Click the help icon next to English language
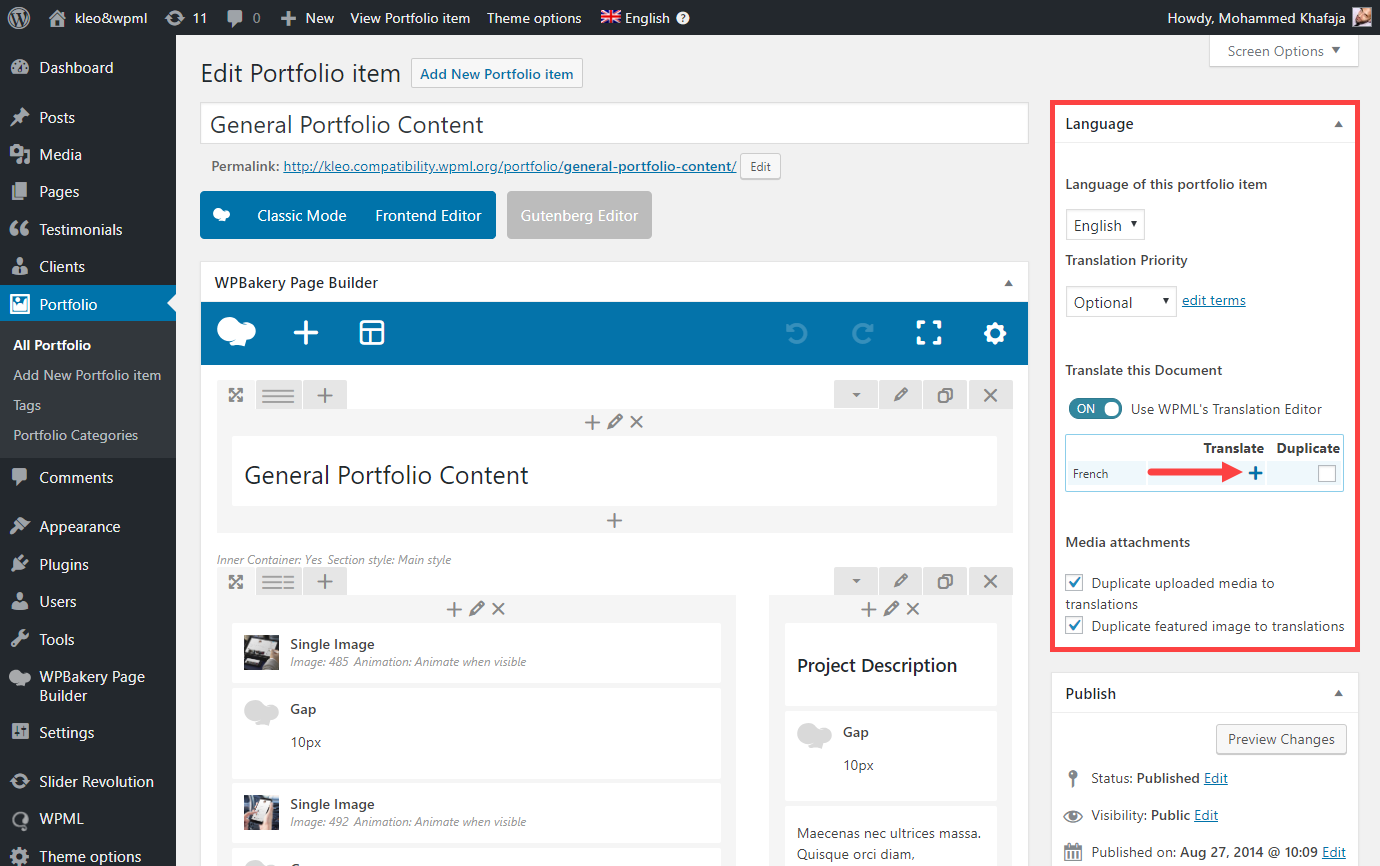The height and width of the screenshot is (866, 1380). point(683,18)
